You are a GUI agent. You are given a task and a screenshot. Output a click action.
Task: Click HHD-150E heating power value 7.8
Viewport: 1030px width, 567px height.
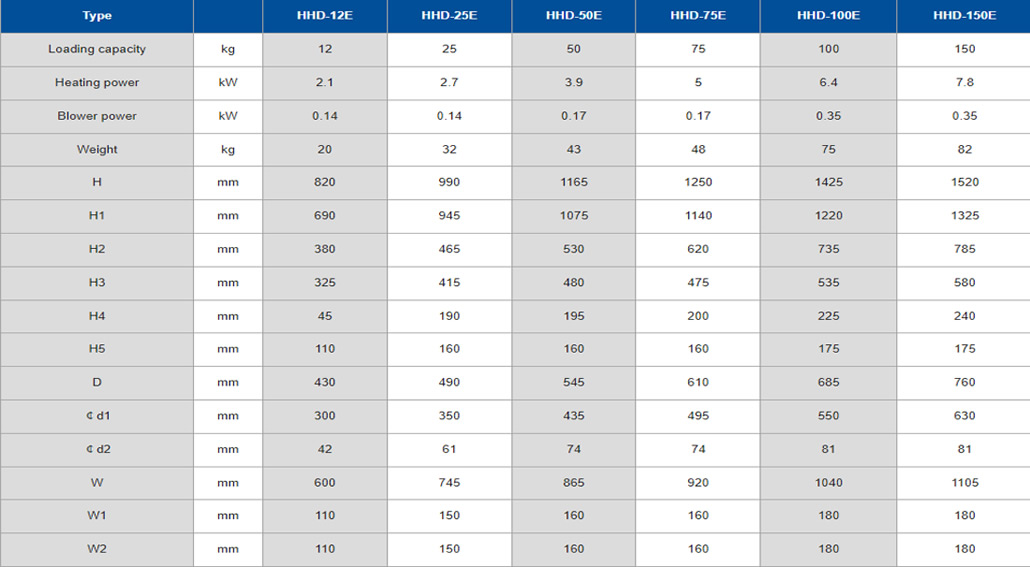[964, 83]
